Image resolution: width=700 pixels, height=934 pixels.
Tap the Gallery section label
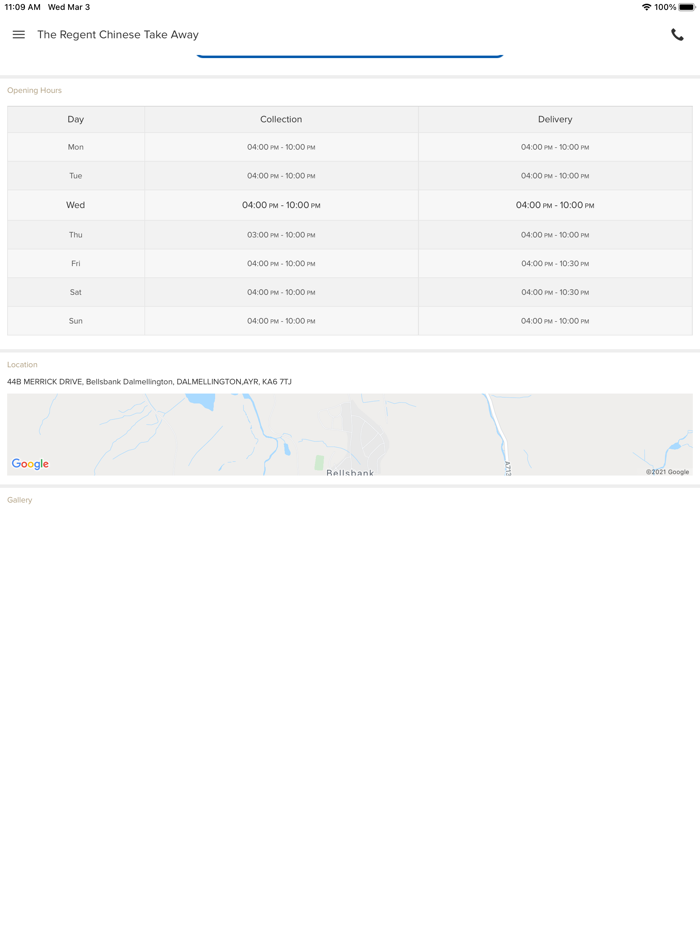click(20, 500)
